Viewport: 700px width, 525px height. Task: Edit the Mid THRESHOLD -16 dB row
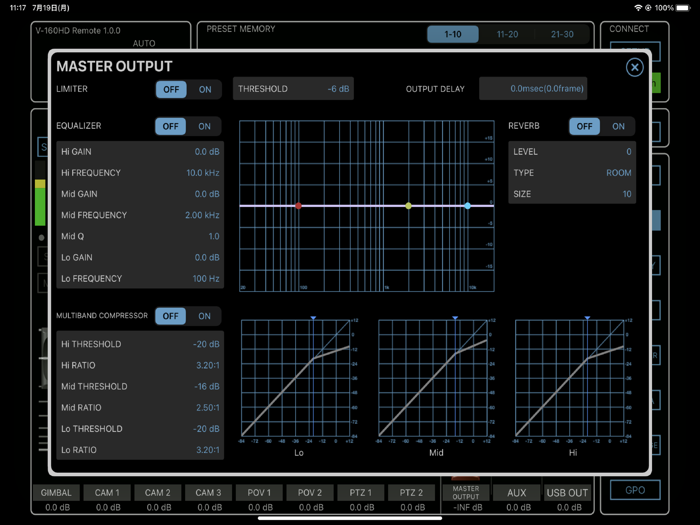[x=140, y=387]
